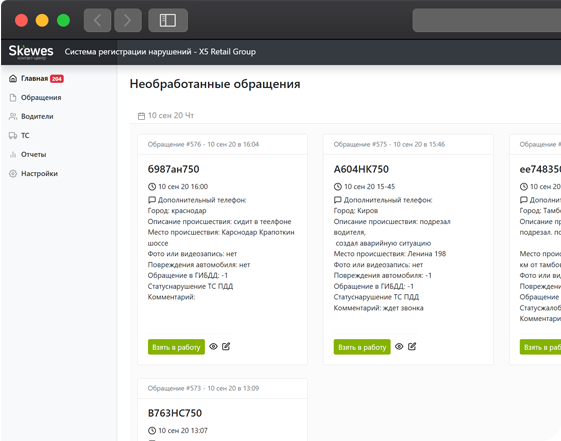
Task: Click the Обращение #576 card header
Action: point(222,144)
